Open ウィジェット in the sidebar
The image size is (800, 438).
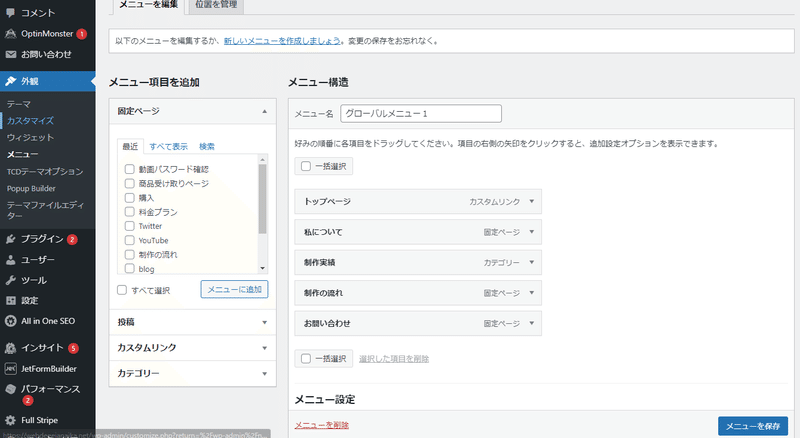pyautogui.click(x=30, y=138)
